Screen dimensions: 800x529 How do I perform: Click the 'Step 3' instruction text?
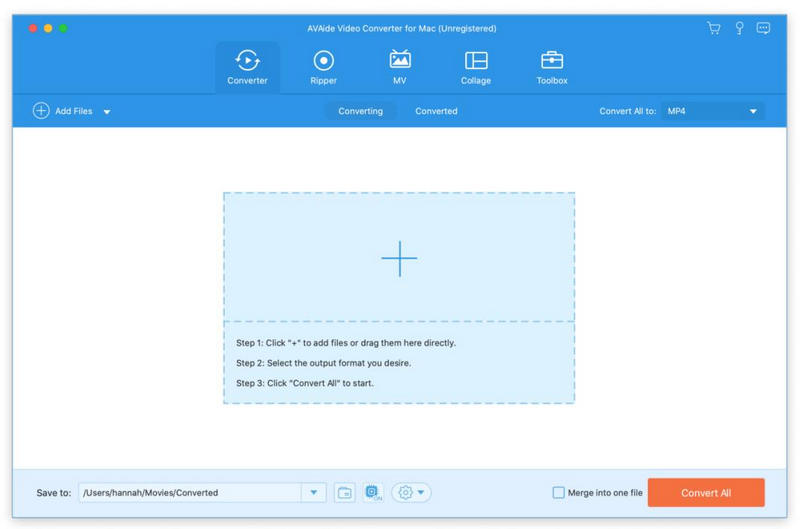point(305,383)
